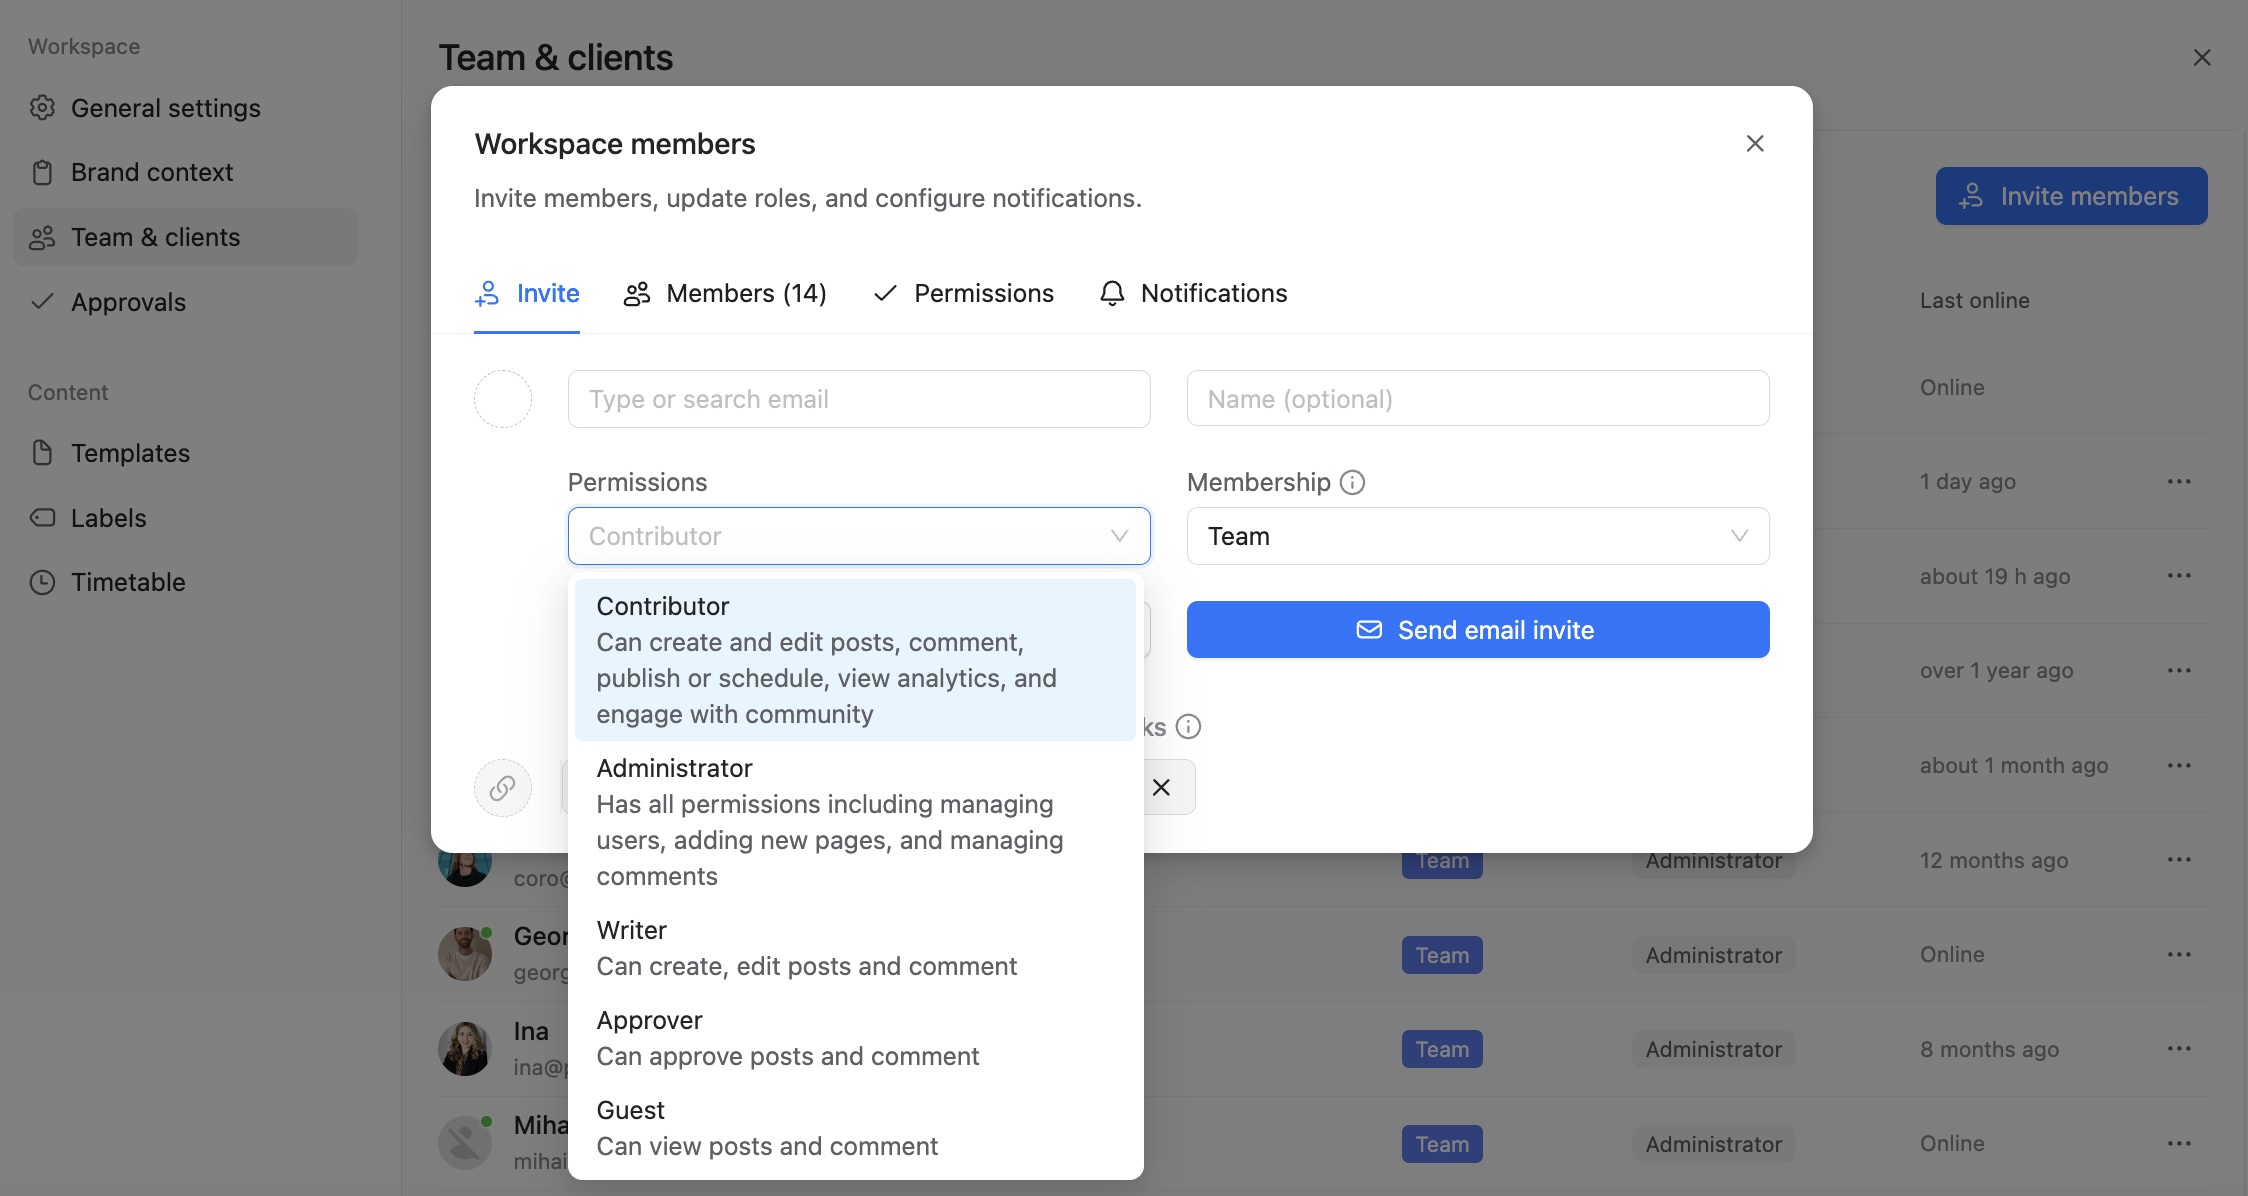Collapse the Permissions Contributor dropdown
Viewport: 2248px width, 1196px height.
click(x=859, y=536)
